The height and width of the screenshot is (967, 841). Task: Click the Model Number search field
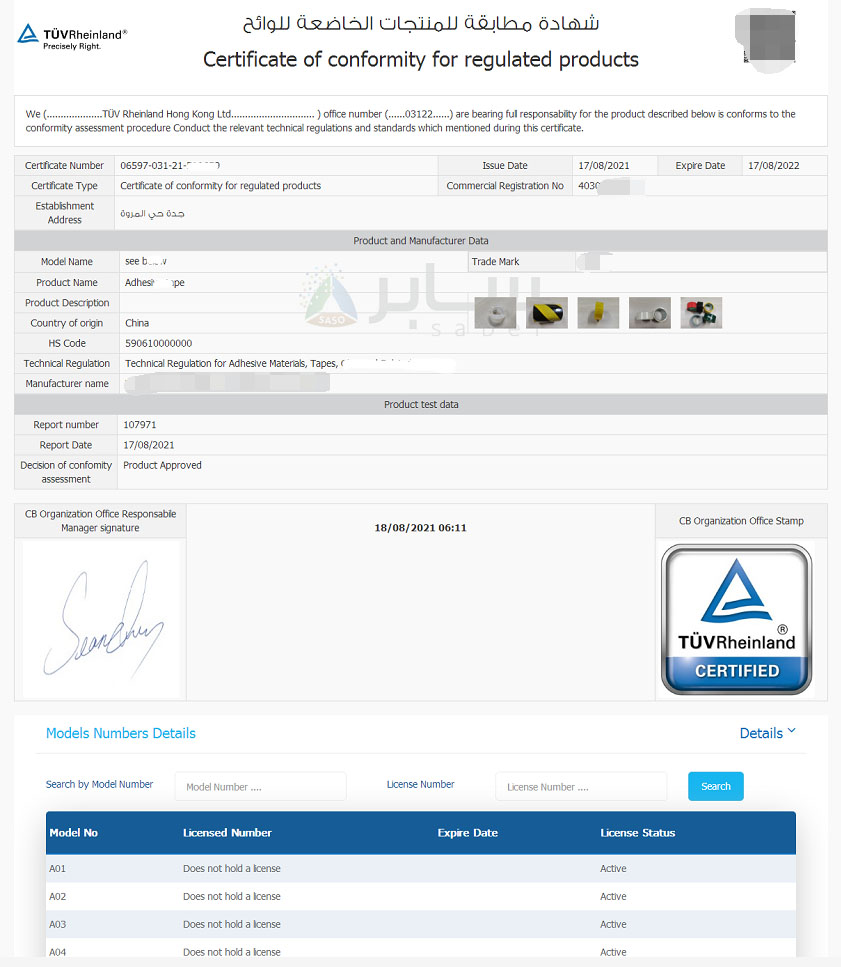point(260,787)
